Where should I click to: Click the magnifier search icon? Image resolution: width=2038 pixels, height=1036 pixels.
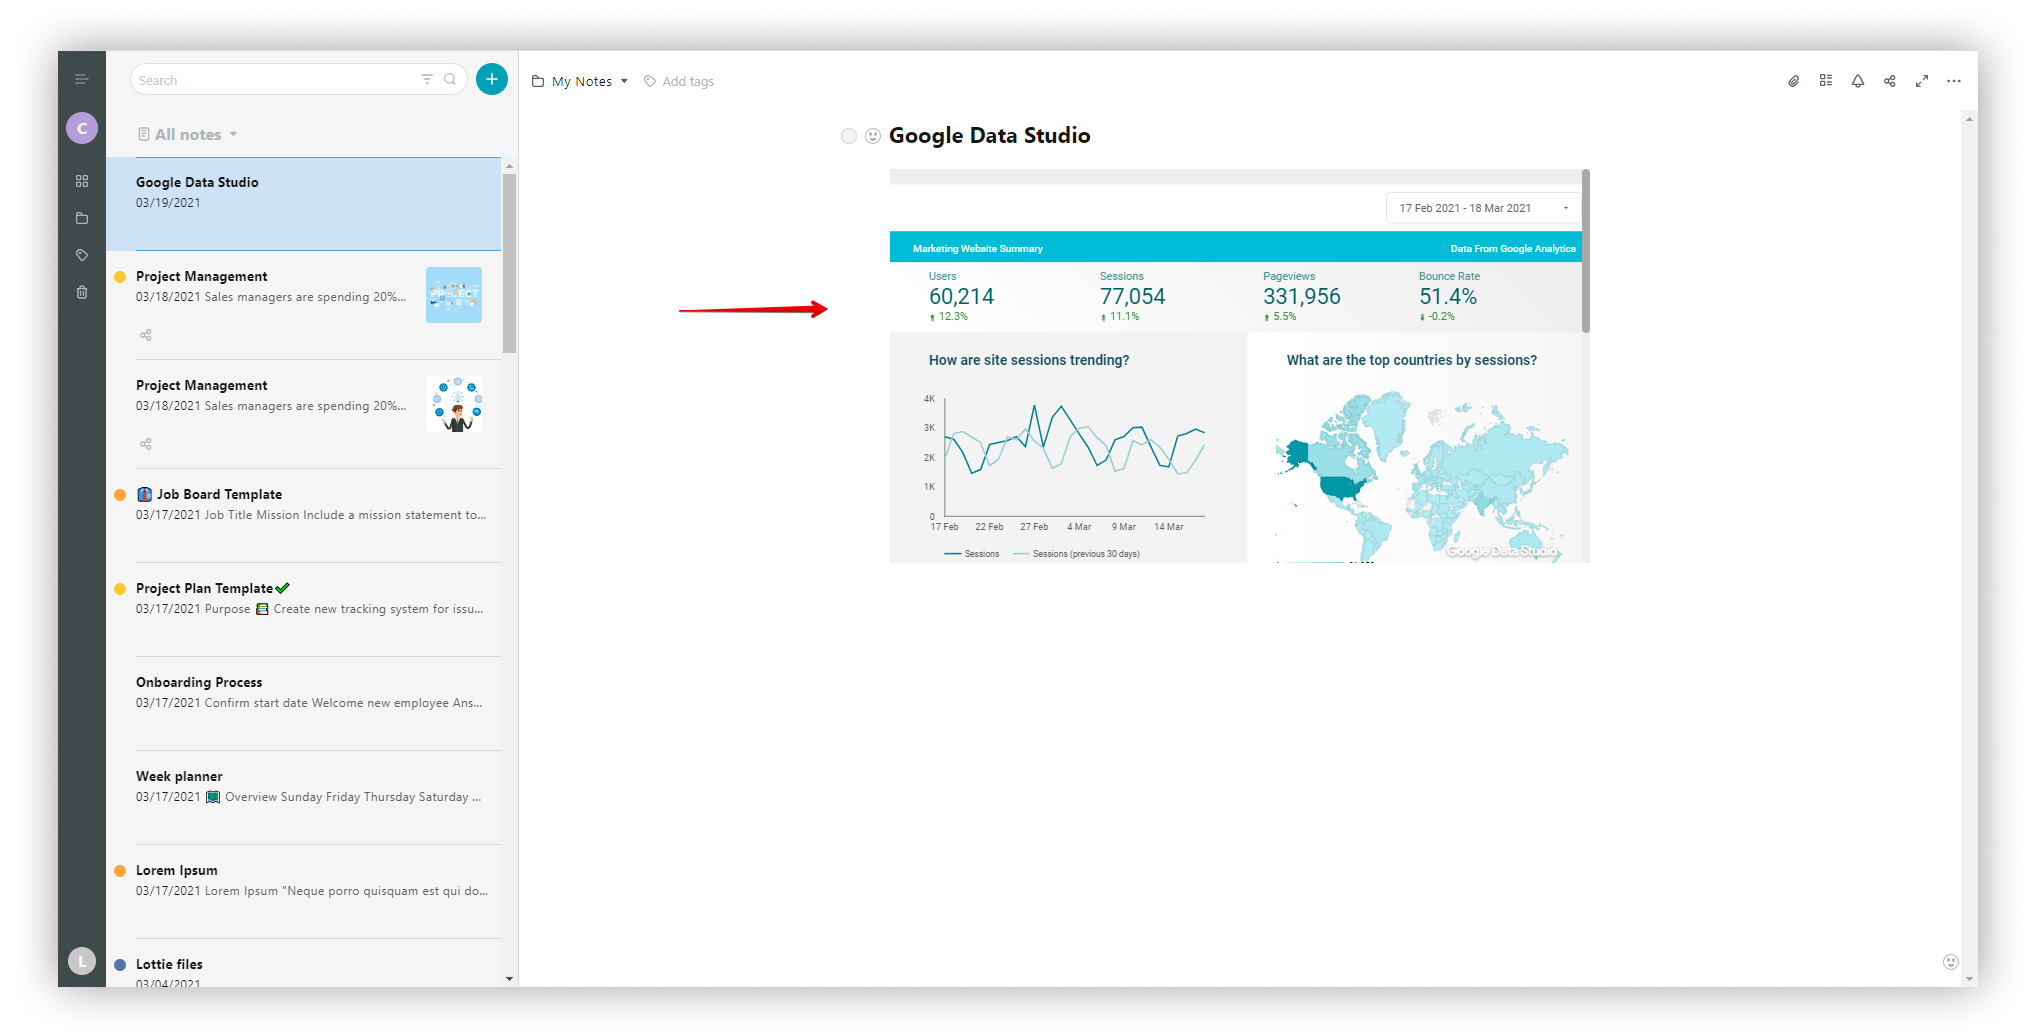(450, 79)
